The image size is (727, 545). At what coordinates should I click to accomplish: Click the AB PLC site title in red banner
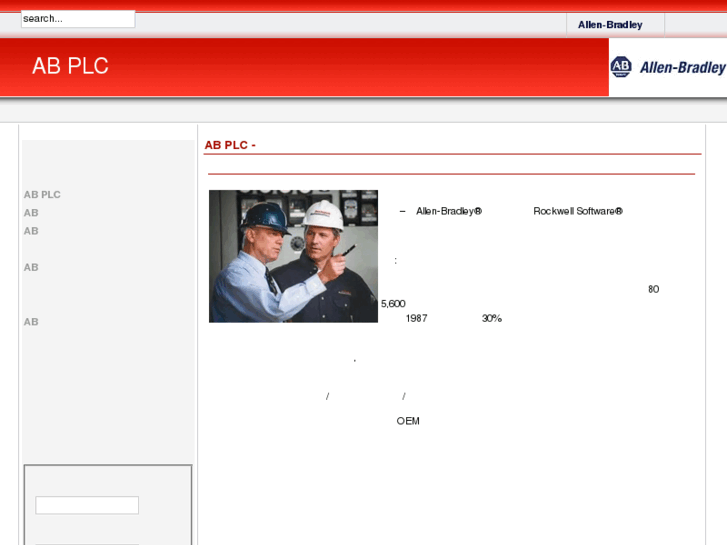pyautogui.click(x=70, y=66)
